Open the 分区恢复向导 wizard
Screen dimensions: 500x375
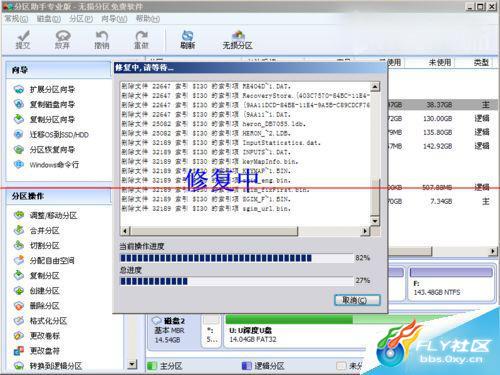(44, 150)
